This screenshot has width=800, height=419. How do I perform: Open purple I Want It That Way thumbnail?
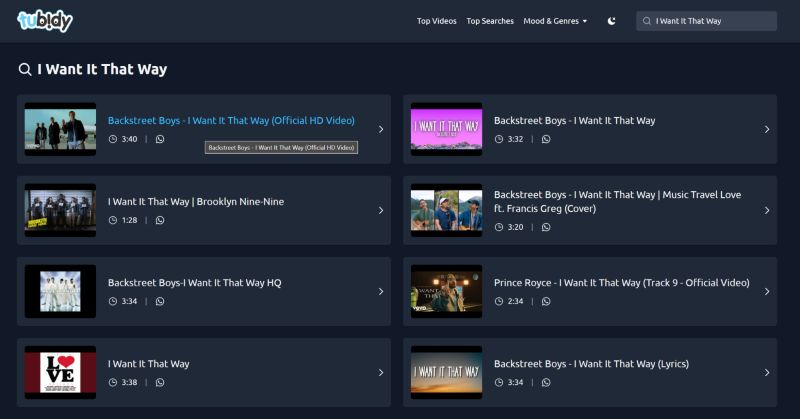coord(446,129)
